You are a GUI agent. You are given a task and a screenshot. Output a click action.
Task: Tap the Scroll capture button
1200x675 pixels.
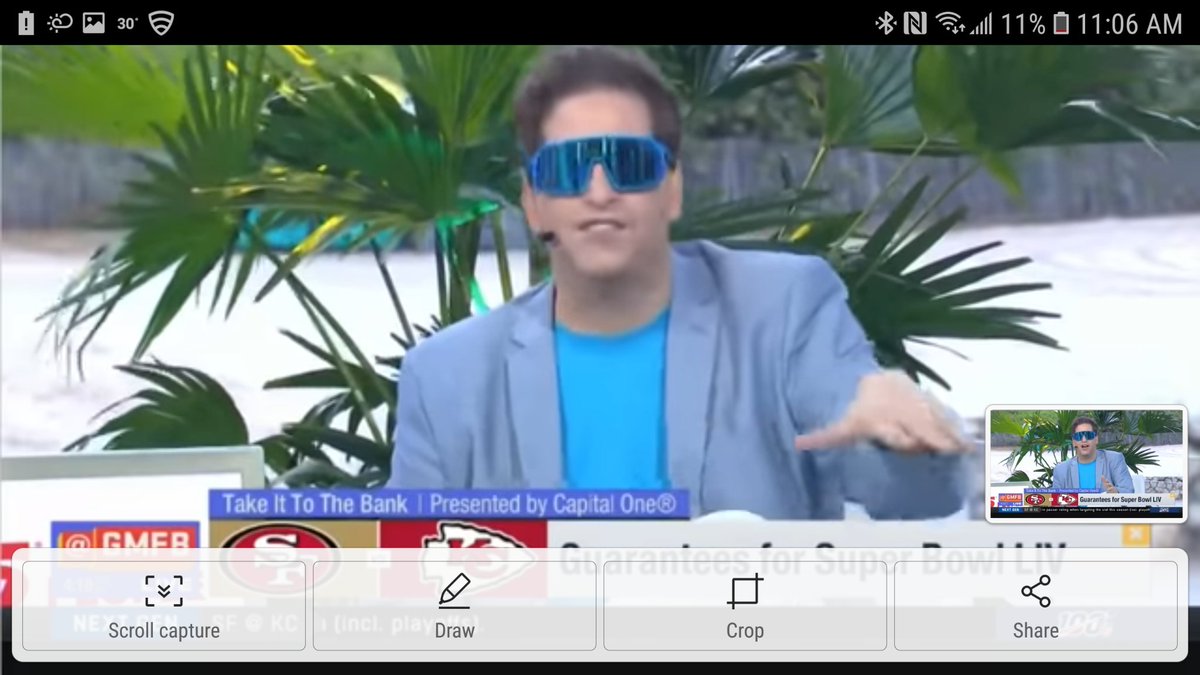pyautogui.click(x=164, y=606)
